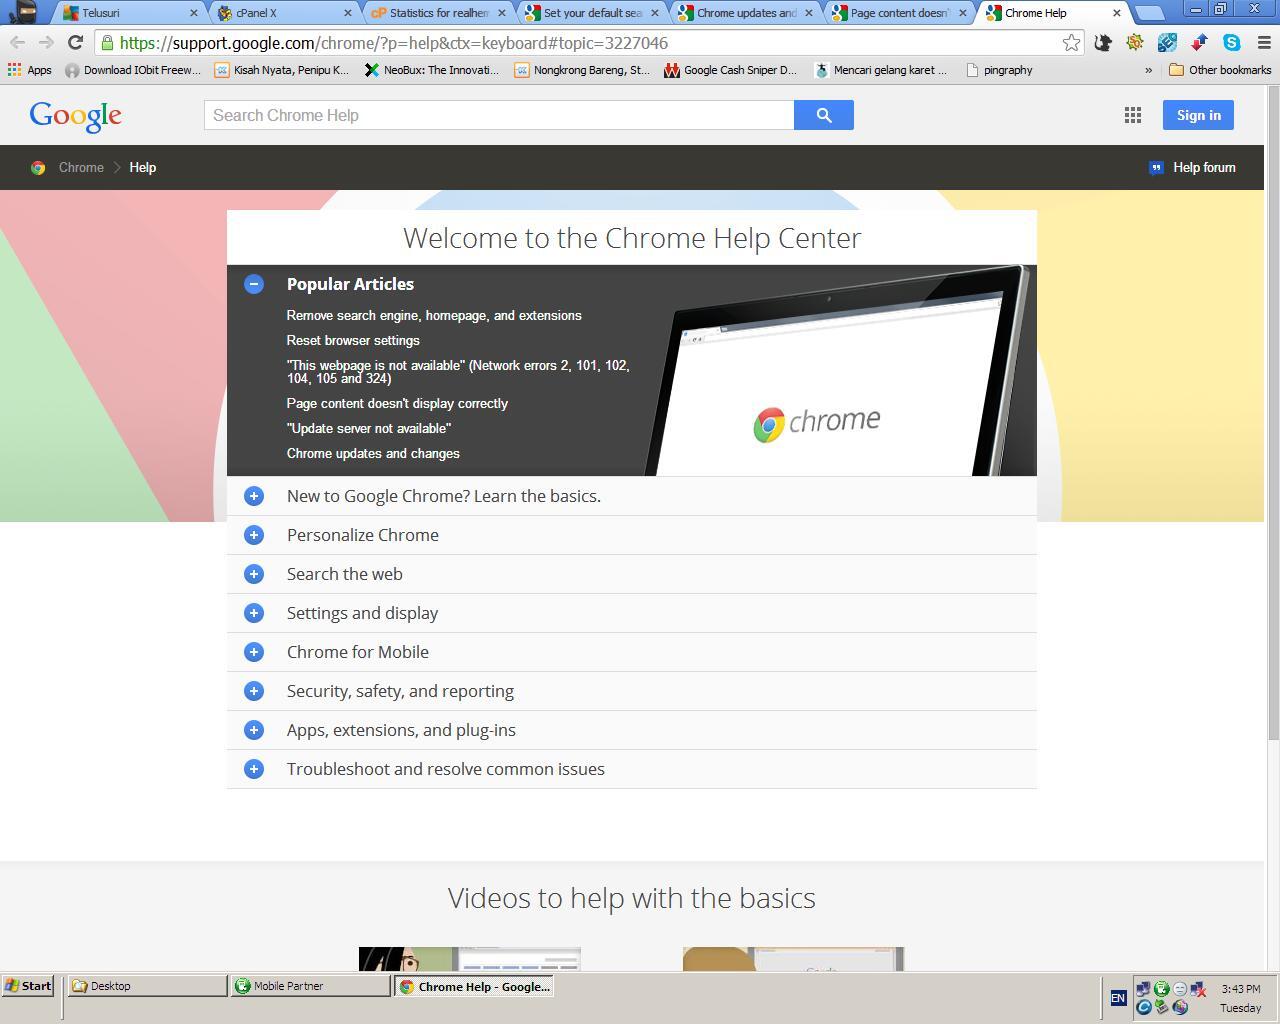Expand Troubleshoot and resolve common issues
Image resolution: width=1280 pixels, height=1024 pixels.
254,769
